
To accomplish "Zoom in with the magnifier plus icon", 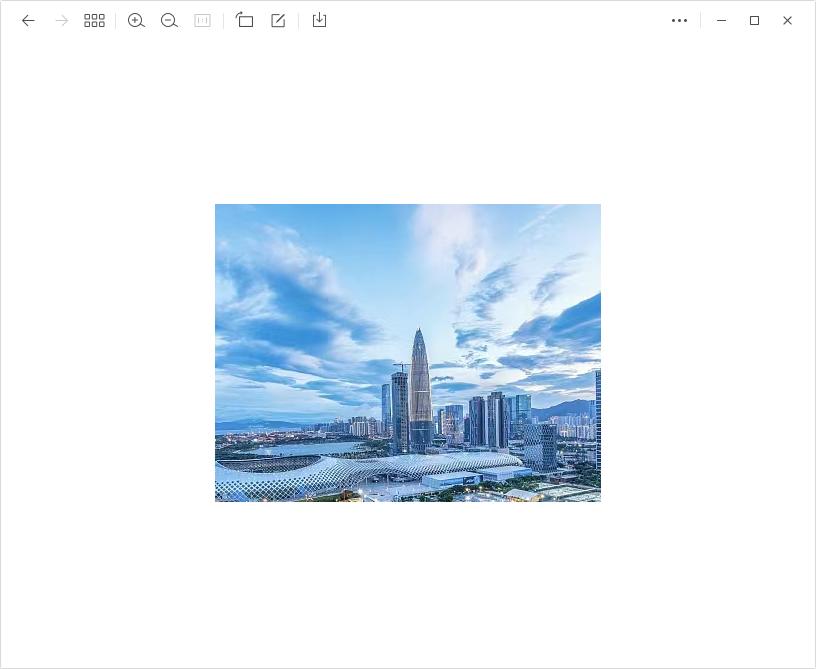I will 136,21.
